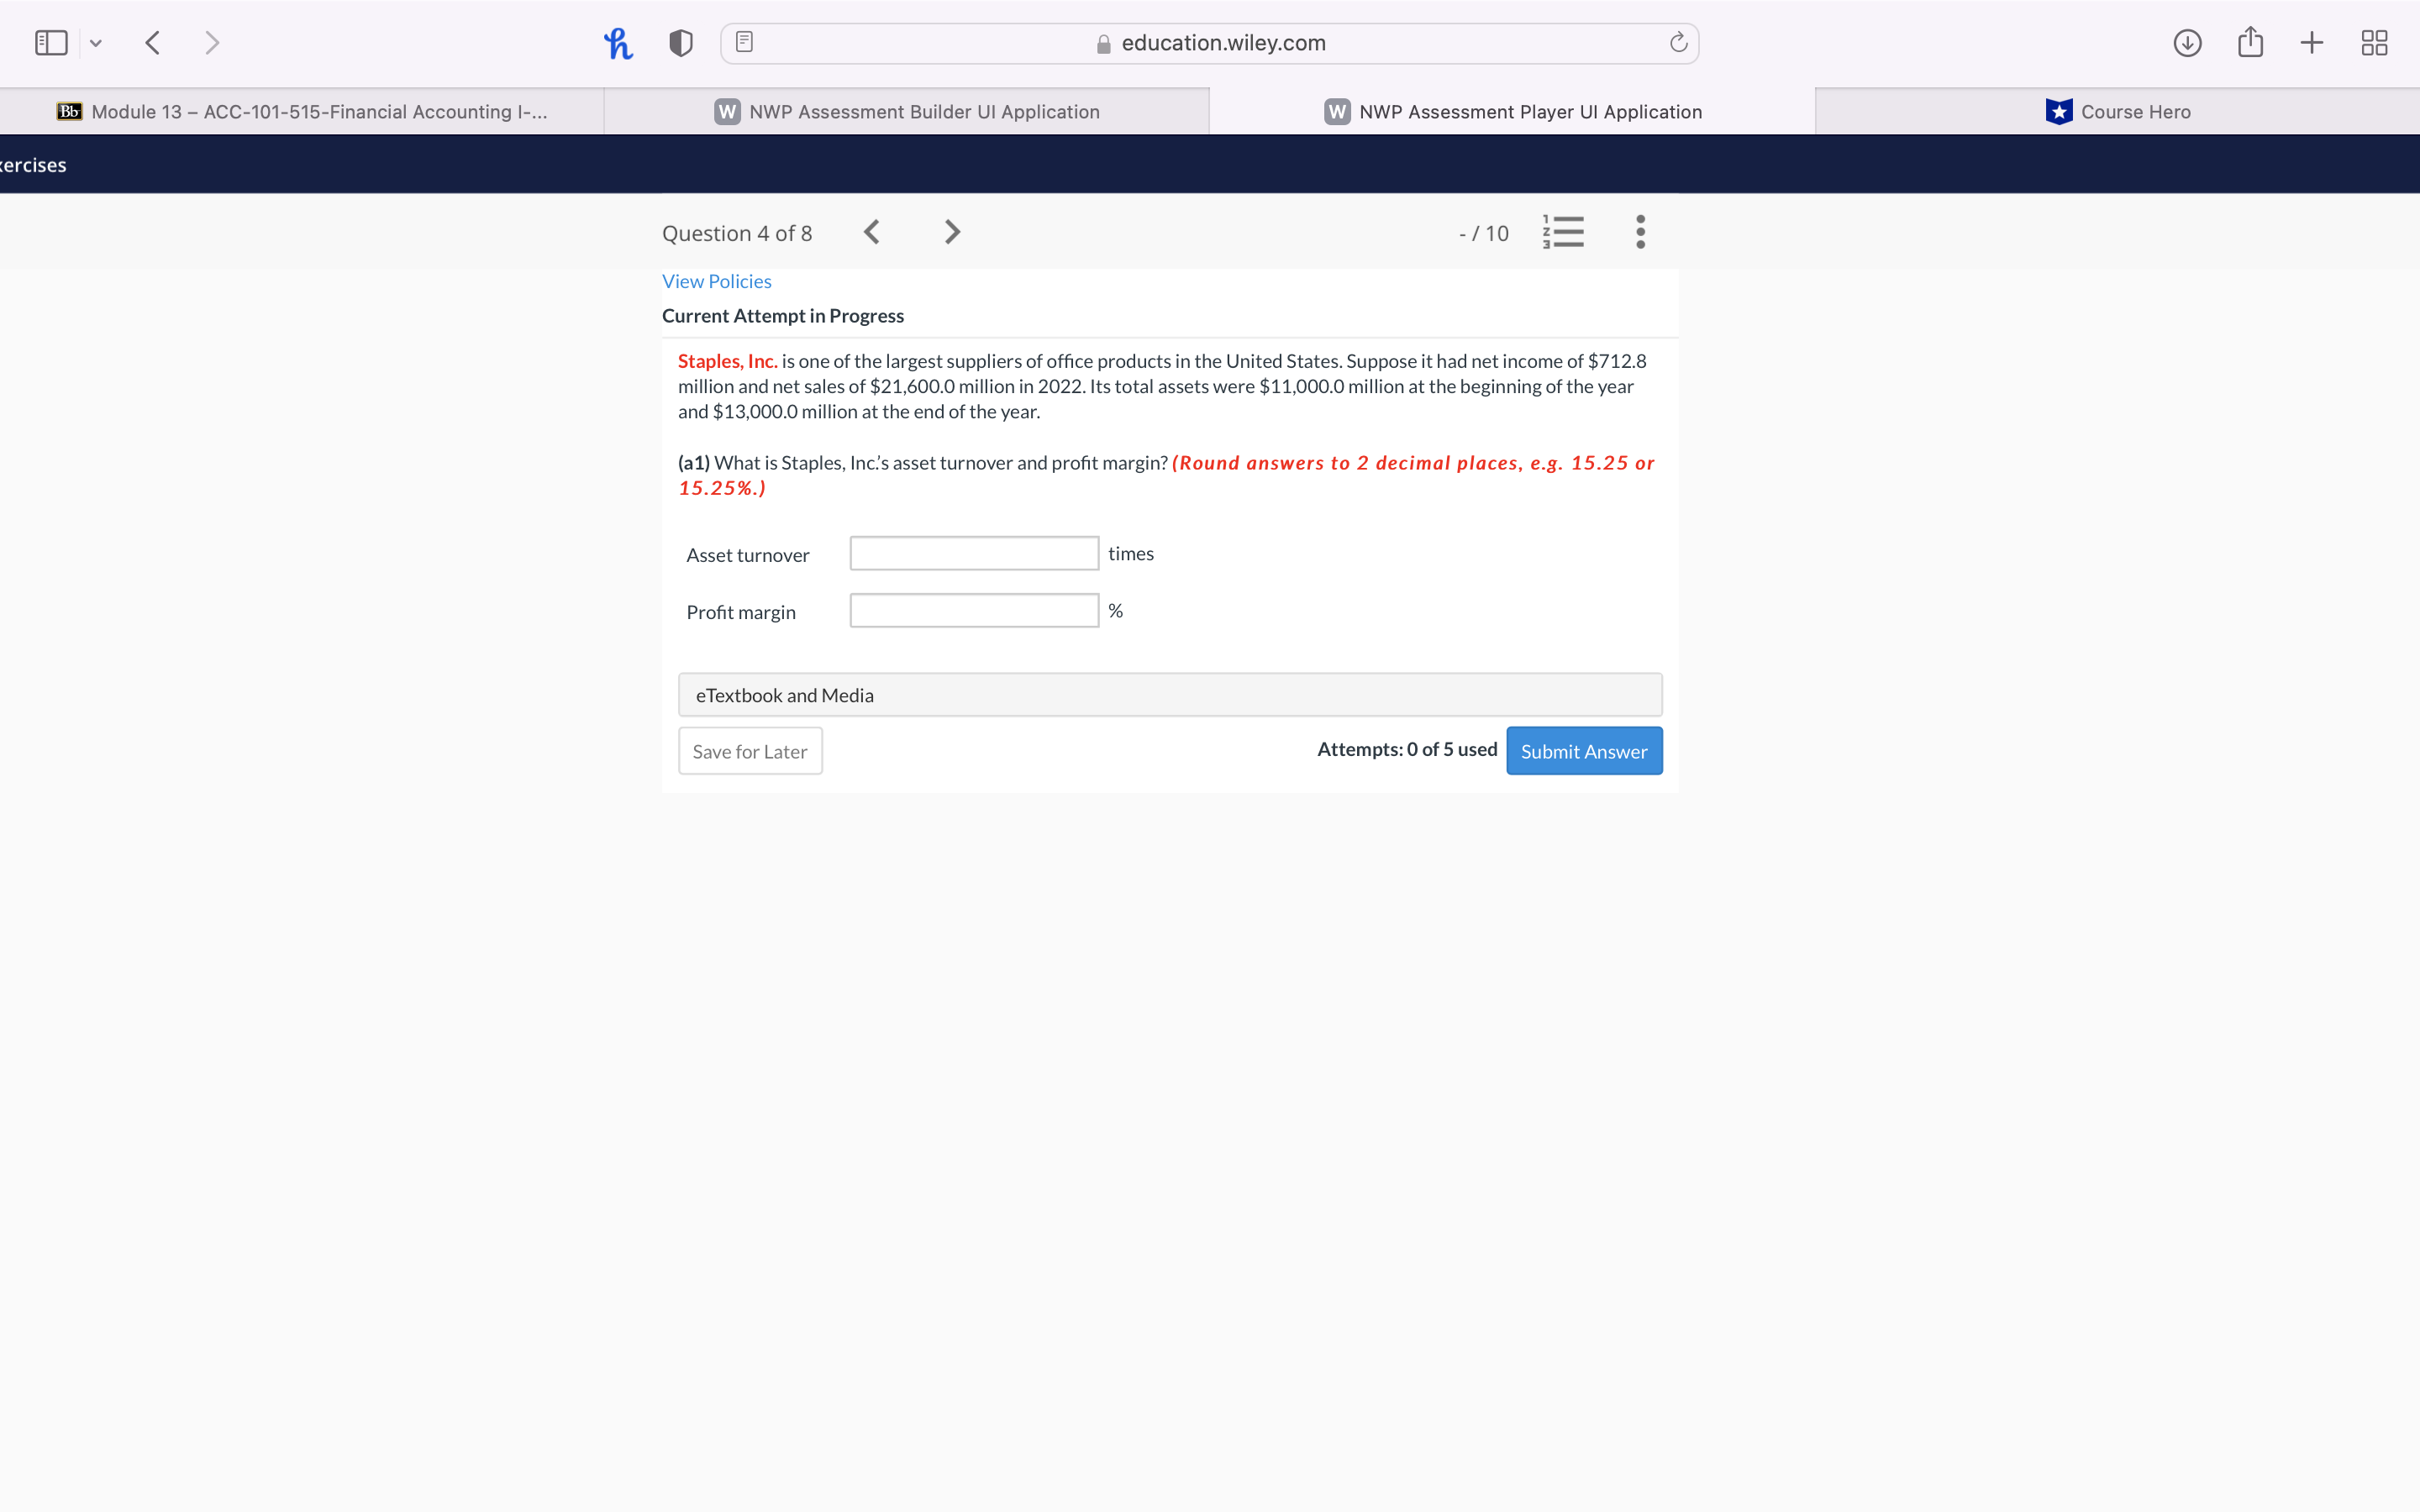Open the View Policies link

[716, 282]
